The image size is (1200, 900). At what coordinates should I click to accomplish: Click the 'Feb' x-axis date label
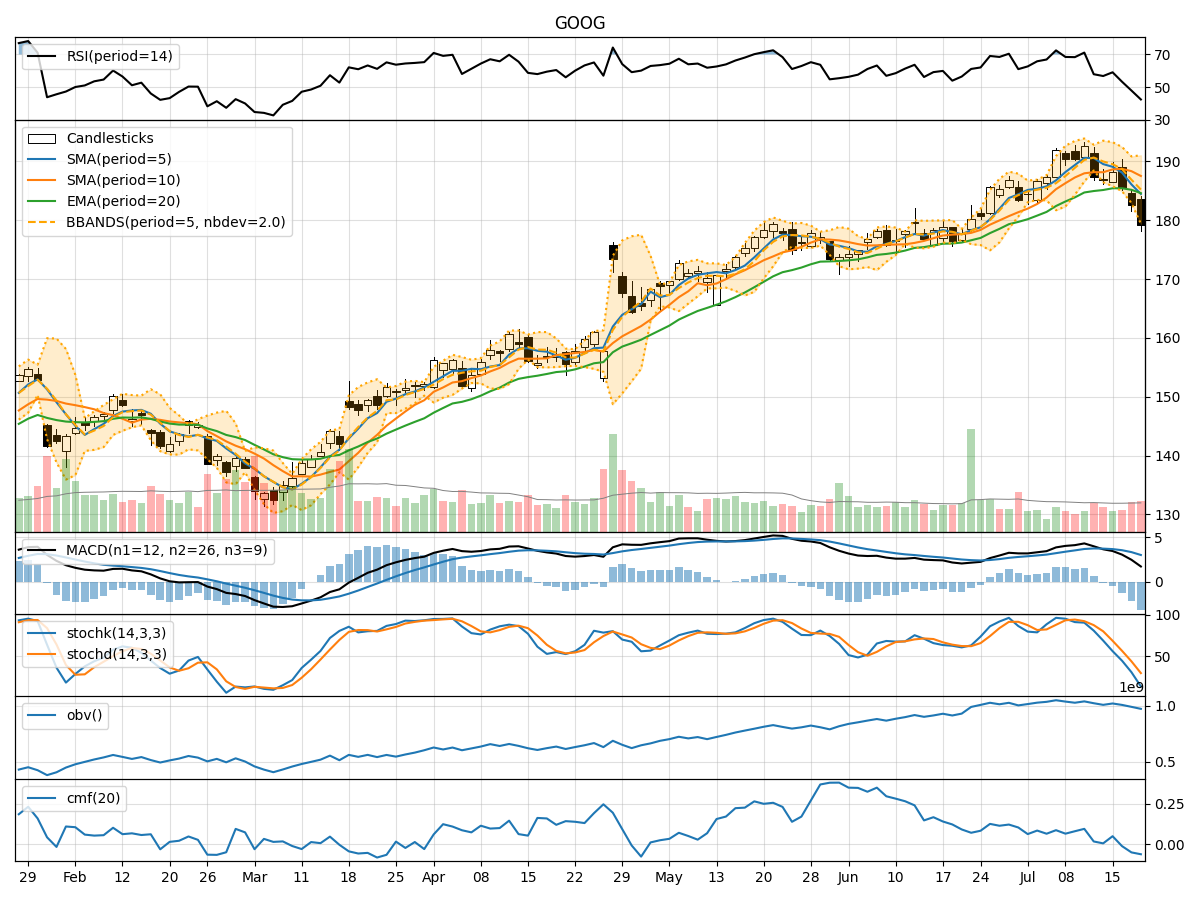[x=75, y=876]
